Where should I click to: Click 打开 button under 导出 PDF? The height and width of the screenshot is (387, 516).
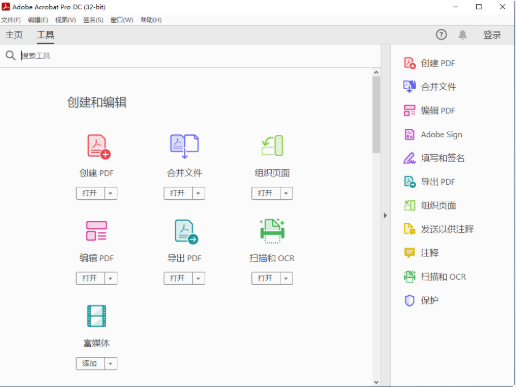178,278
